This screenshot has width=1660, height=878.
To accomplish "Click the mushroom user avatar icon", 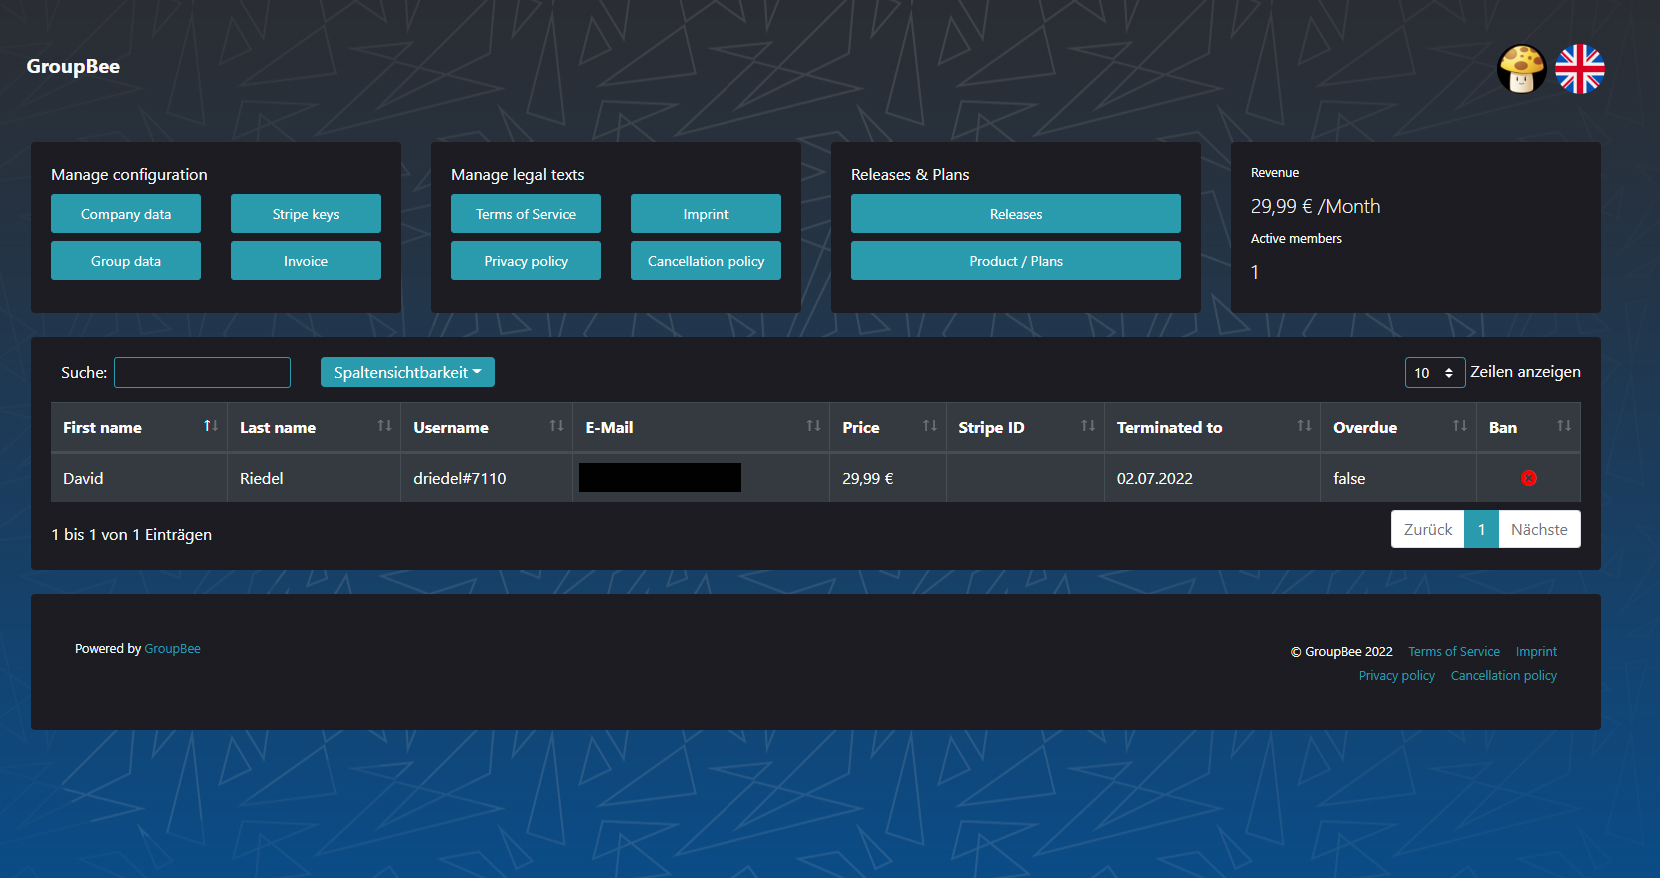I will (x=1521, y=69).
